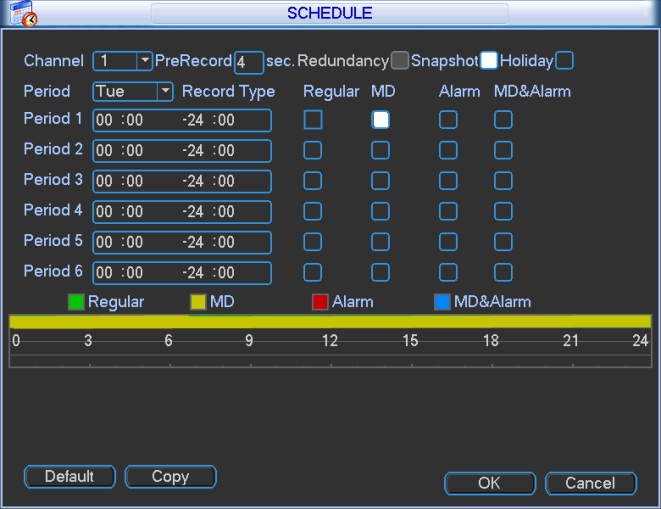Check Regular recording for Period 1

tap(313, 120)
